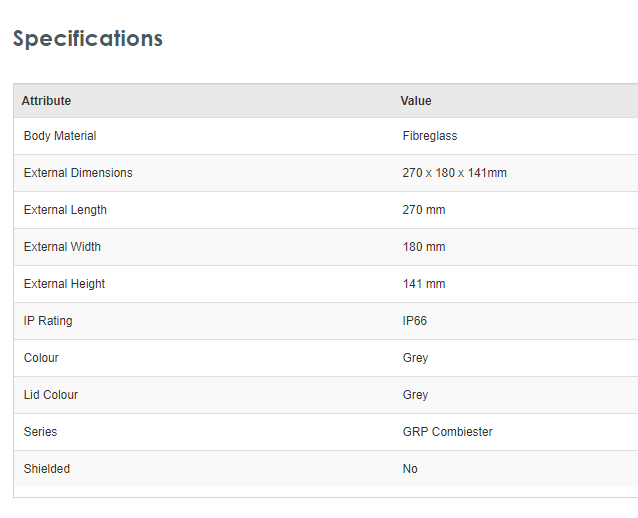Click the 270 mm length value
Viewport: 638px width, 518px height.
[x=424, y=210]
